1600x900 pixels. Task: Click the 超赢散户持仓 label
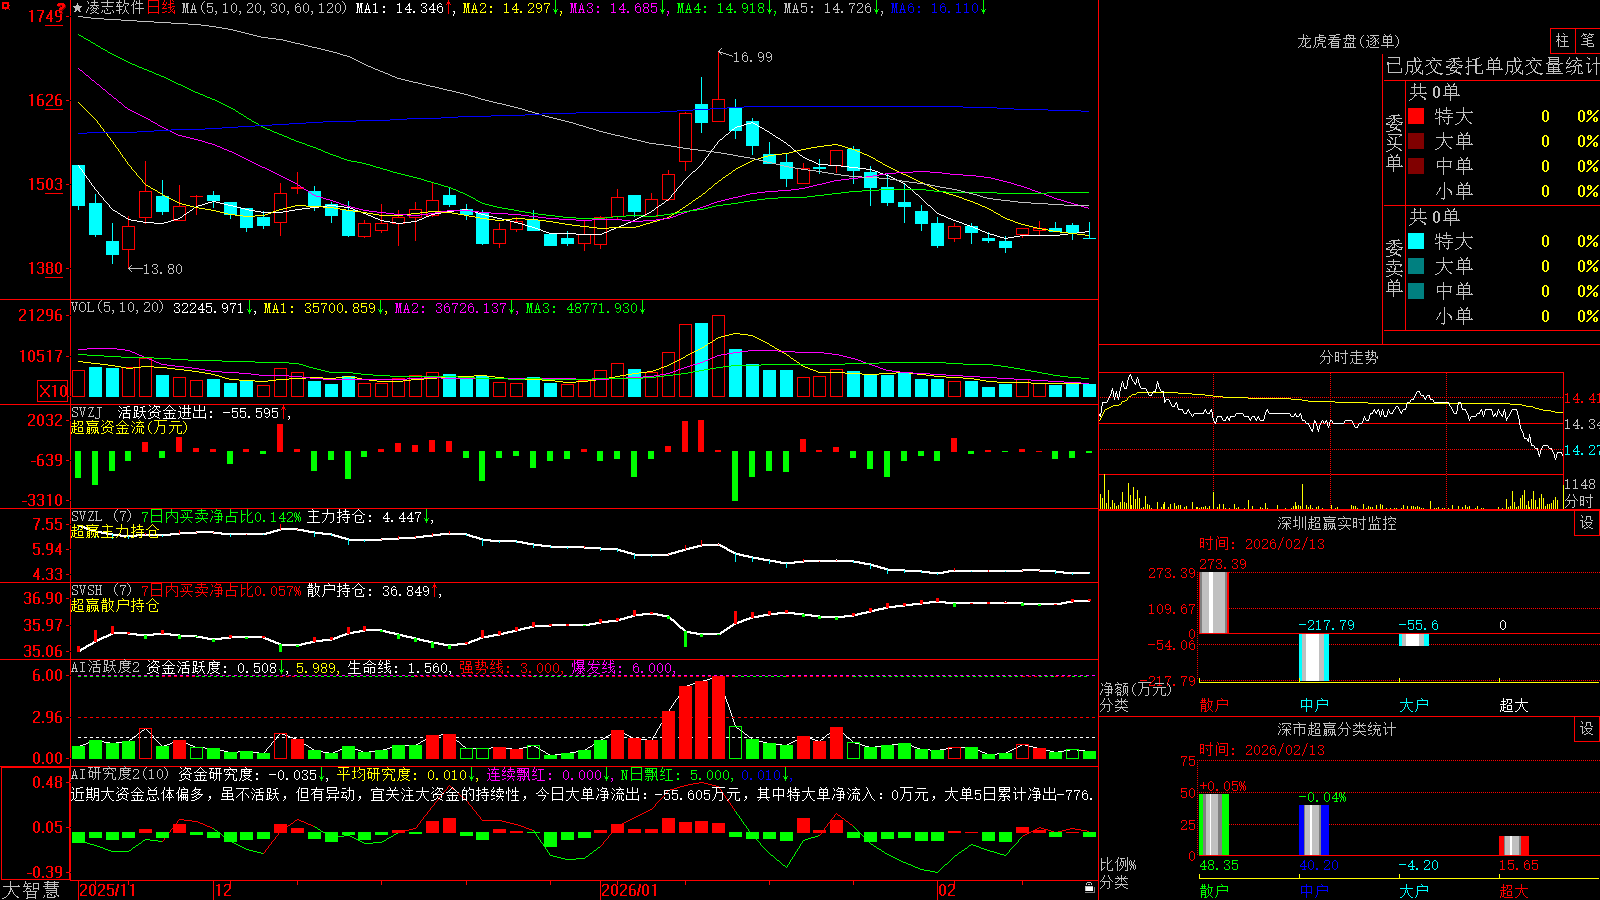(x=115, y=605)
